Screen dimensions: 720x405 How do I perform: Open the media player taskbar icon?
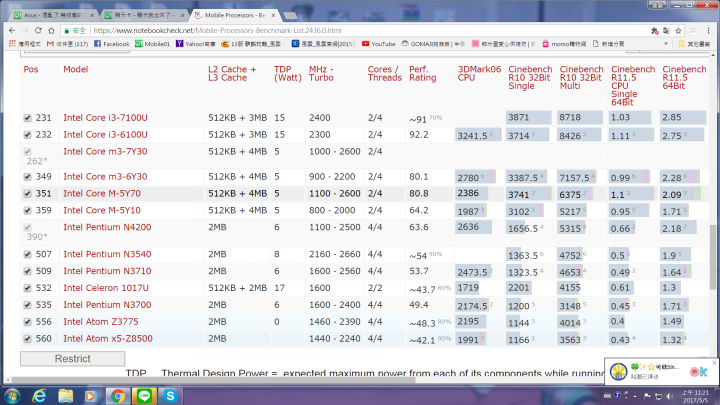[x=90, y=396]
